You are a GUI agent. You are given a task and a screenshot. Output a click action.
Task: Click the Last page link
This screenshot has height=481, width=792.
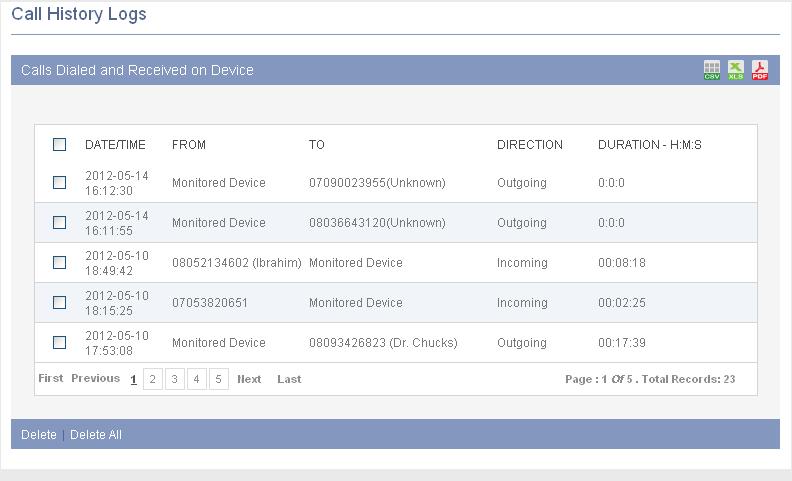point(289,379)
